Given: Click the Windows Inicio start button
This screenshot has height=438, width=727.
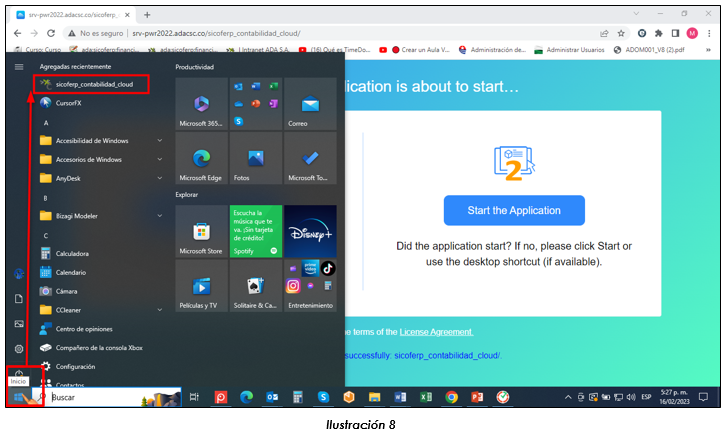Looking at the screenshot, I should click(18, 397).
